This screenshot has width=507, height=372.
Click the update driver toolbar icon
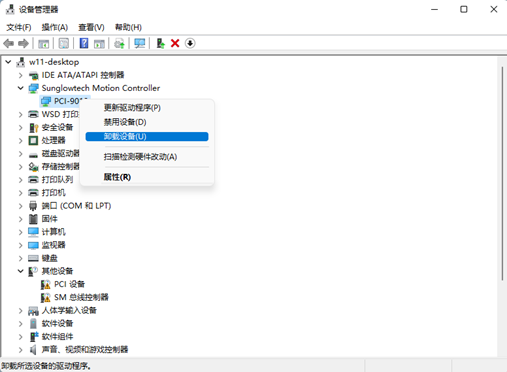point(119,43)
